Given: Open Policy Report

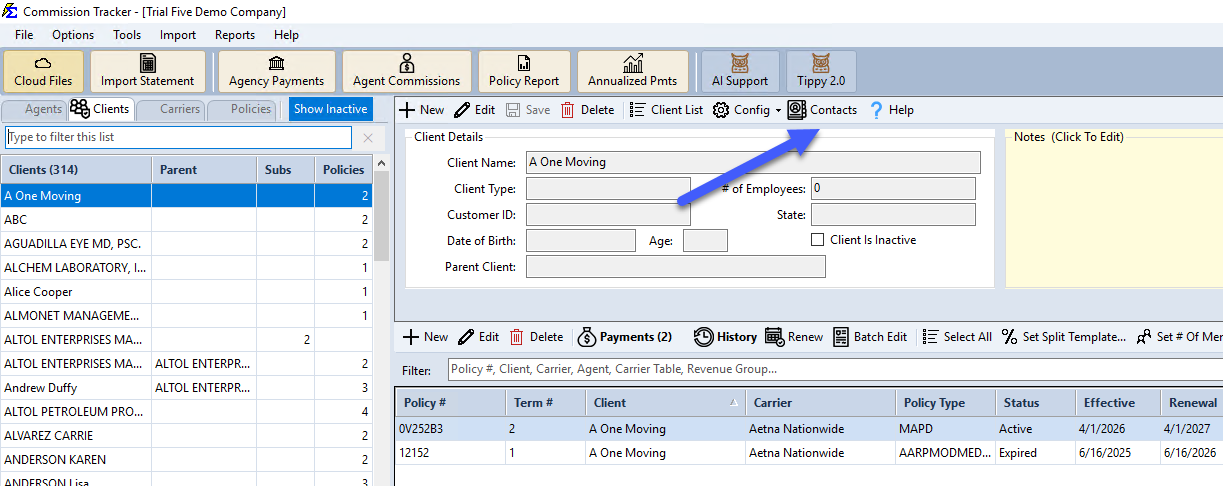Looking at the screenshot, I should click(524, 71).
